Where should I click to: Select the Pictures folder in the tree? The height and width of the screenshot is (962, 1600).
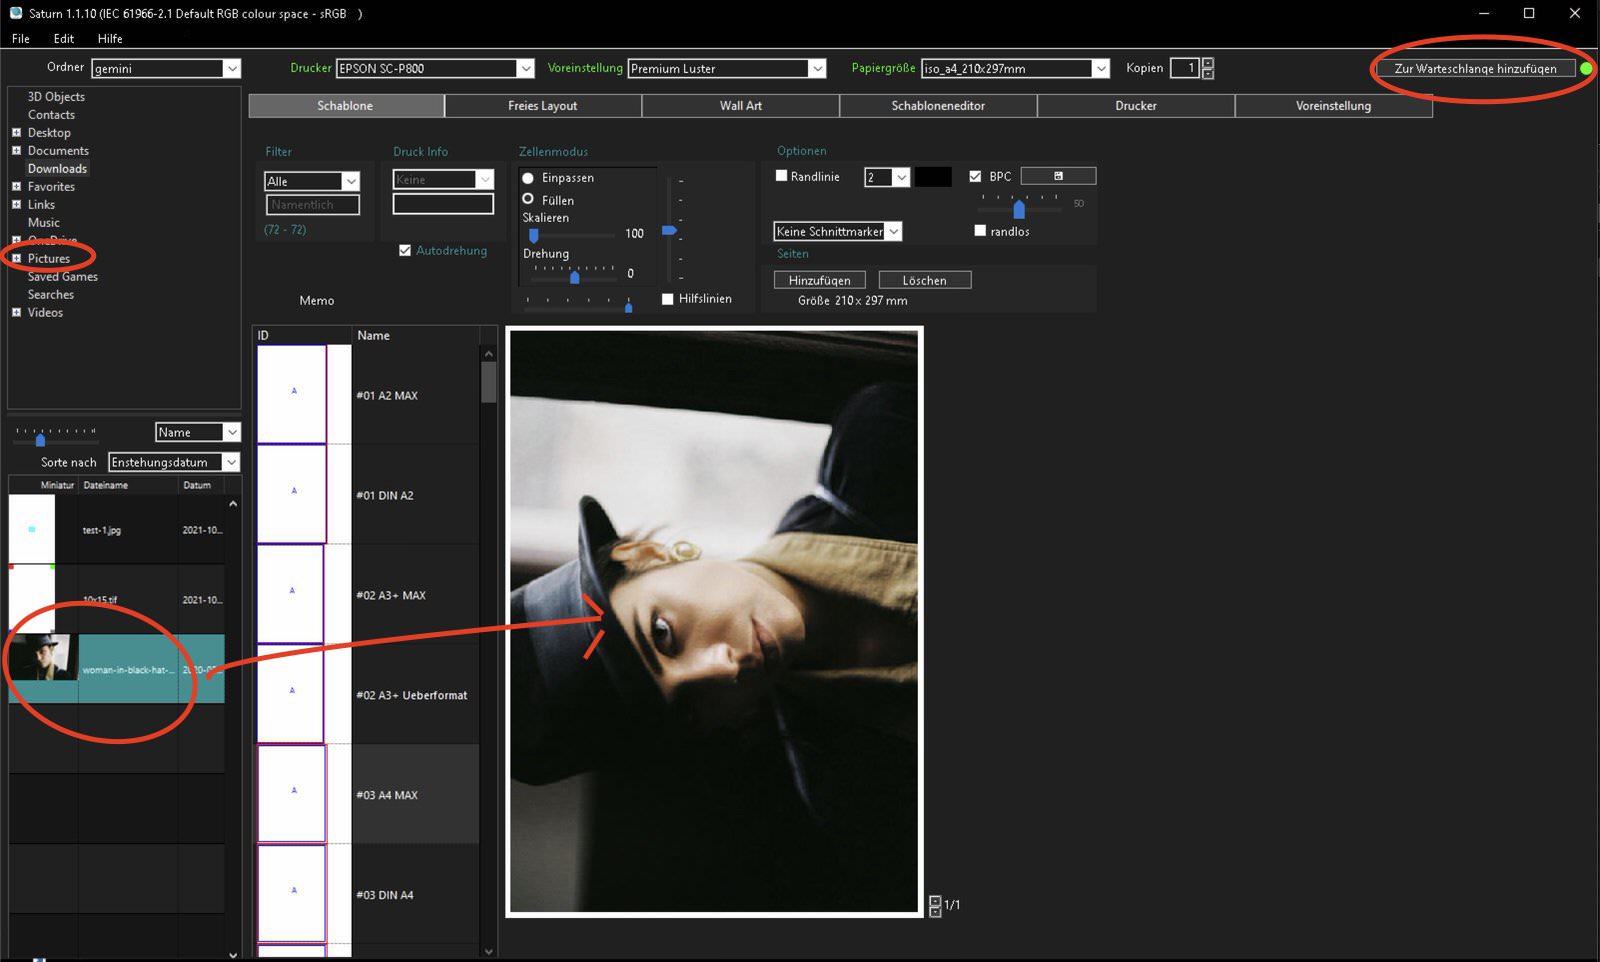[x=49, y=258]
